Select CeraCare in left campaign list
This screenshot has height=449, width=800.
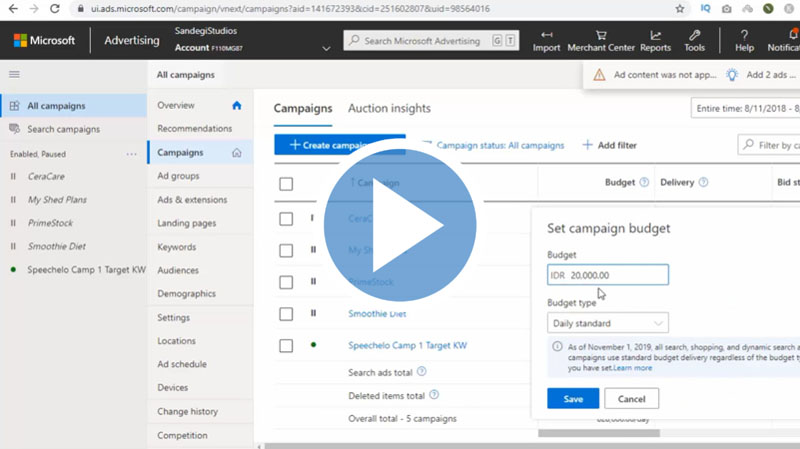point(46,177)
